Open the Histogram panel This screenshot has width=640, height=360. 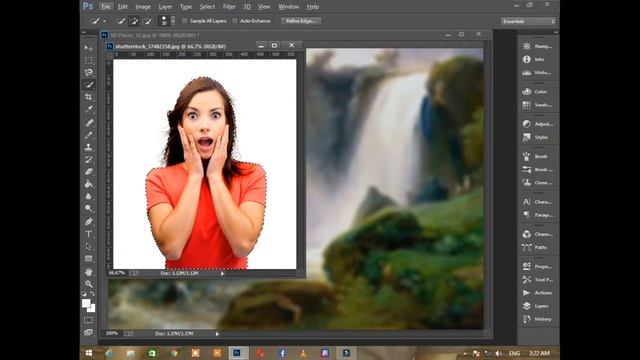tap(538, 73)
